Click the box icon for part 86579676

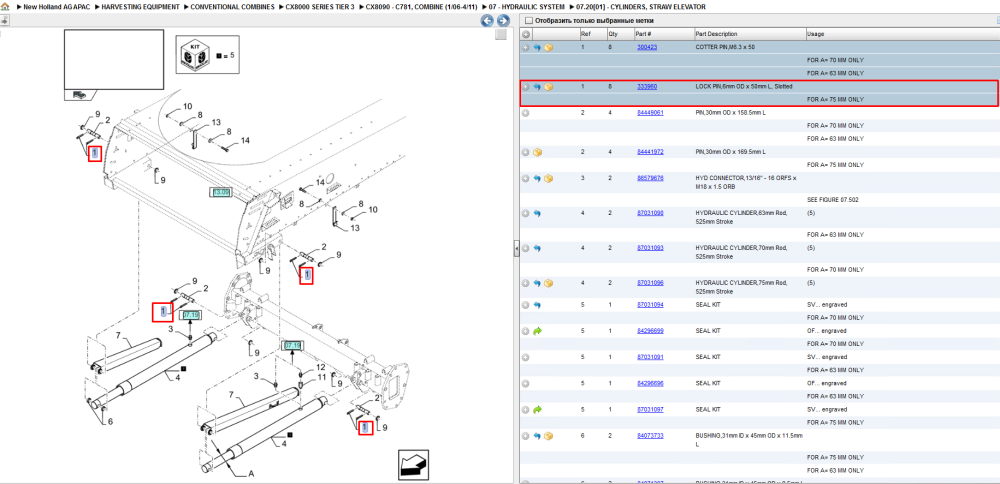tap(548, 179)
